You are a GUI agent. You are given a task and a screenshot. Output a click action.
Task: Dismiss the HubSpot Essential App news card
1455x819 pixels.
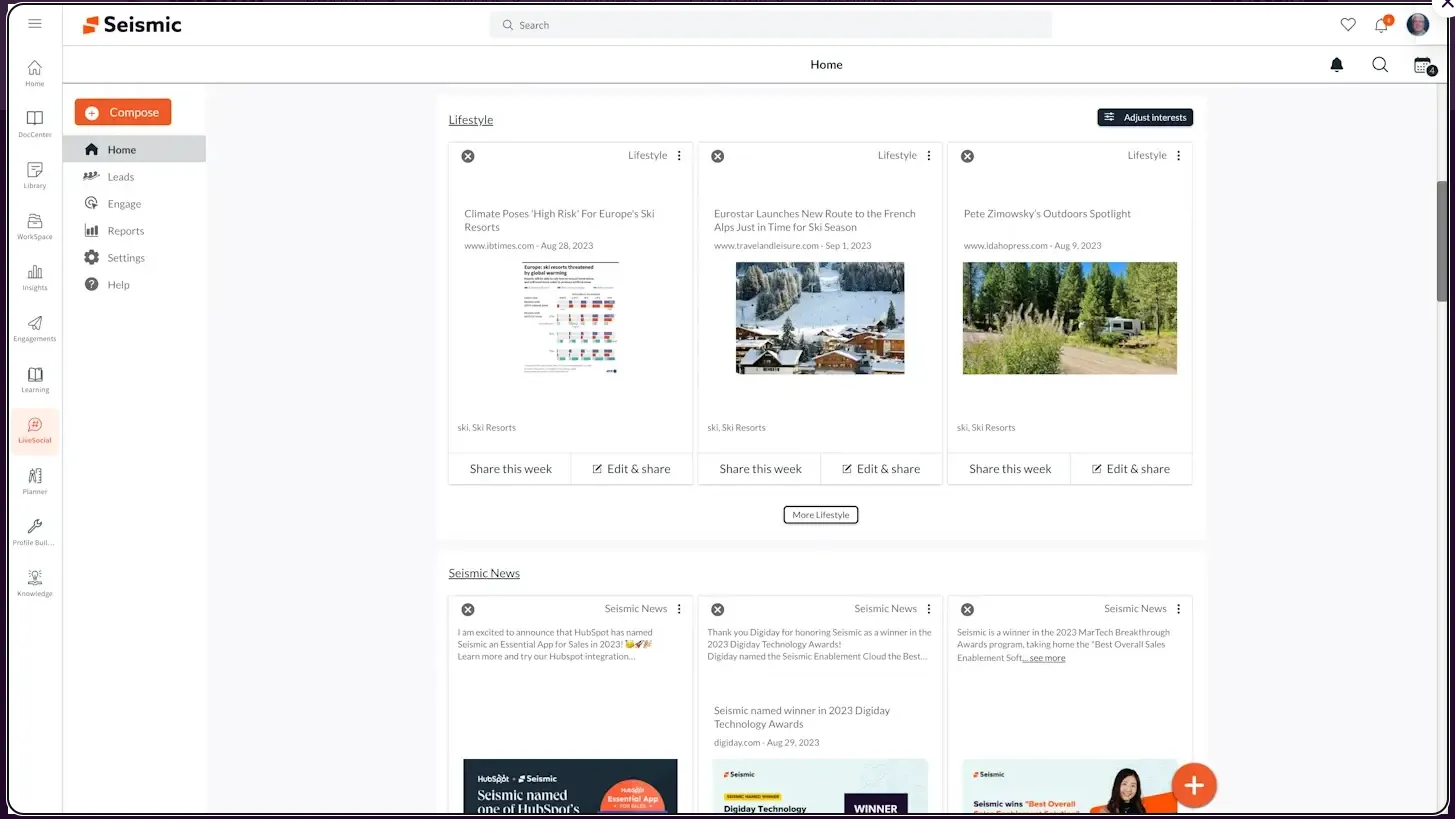click(468, 609)
